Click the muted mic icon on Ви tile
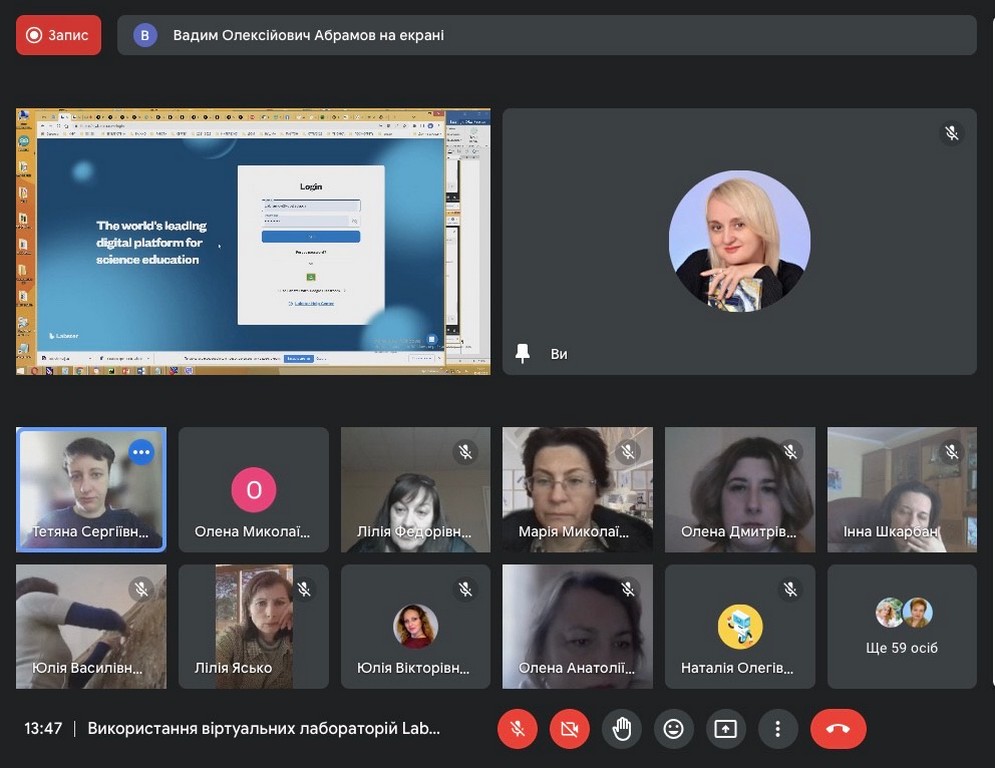995x768 pixels. [x=952, y=133]
